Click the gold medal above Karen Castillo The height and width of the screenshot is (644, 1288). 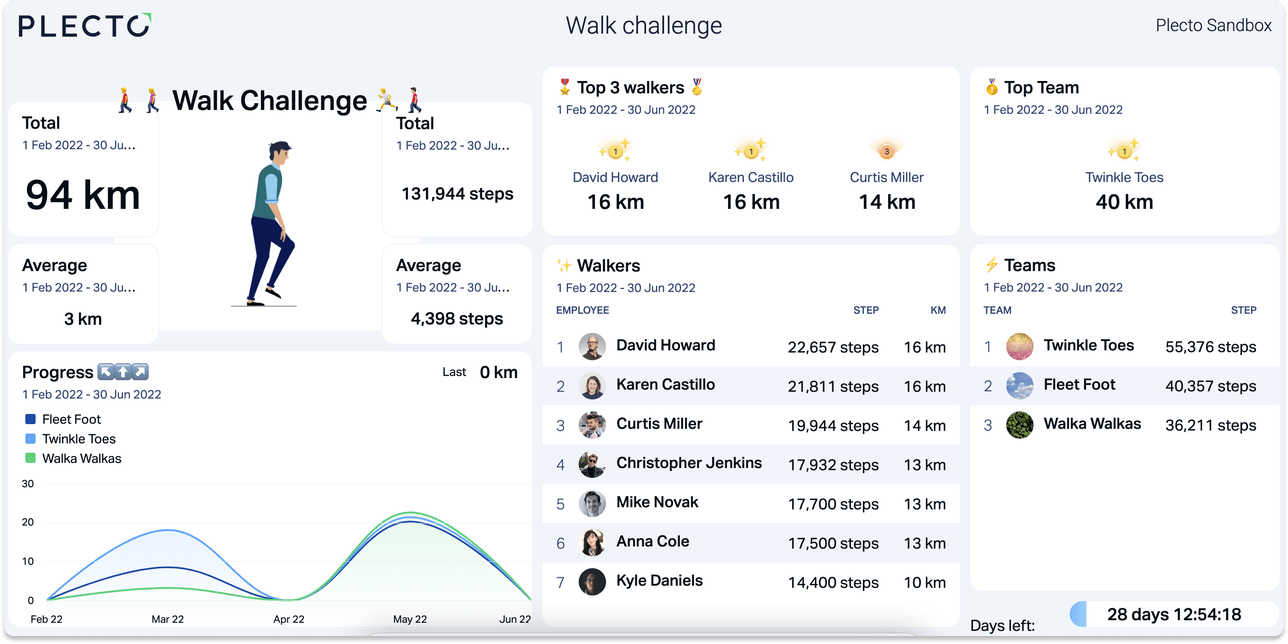(x=751, y=151)
